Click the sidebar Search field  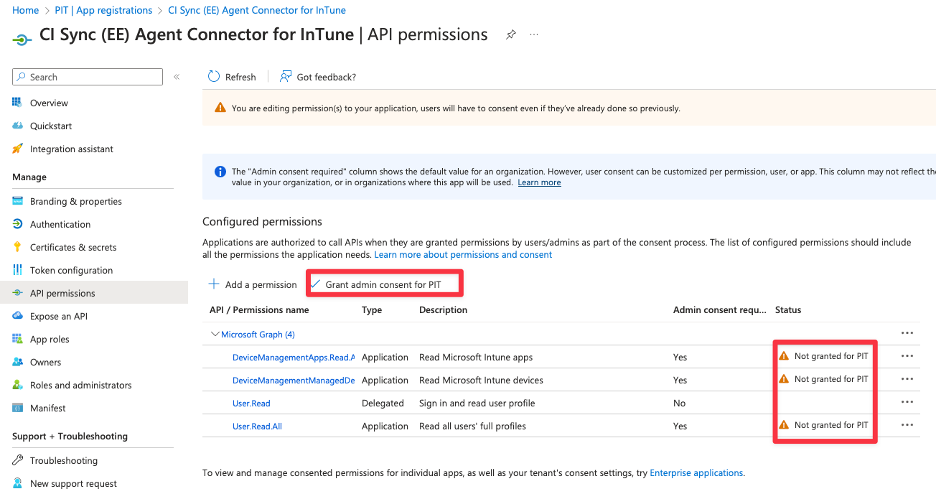click(87, 77)
